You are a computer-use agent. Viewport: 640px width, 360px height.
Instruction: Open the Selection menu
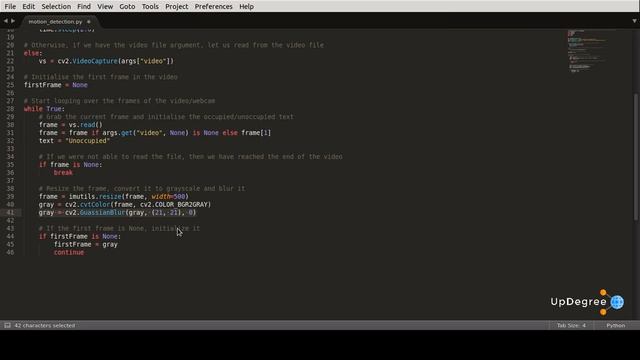point(56,7)
